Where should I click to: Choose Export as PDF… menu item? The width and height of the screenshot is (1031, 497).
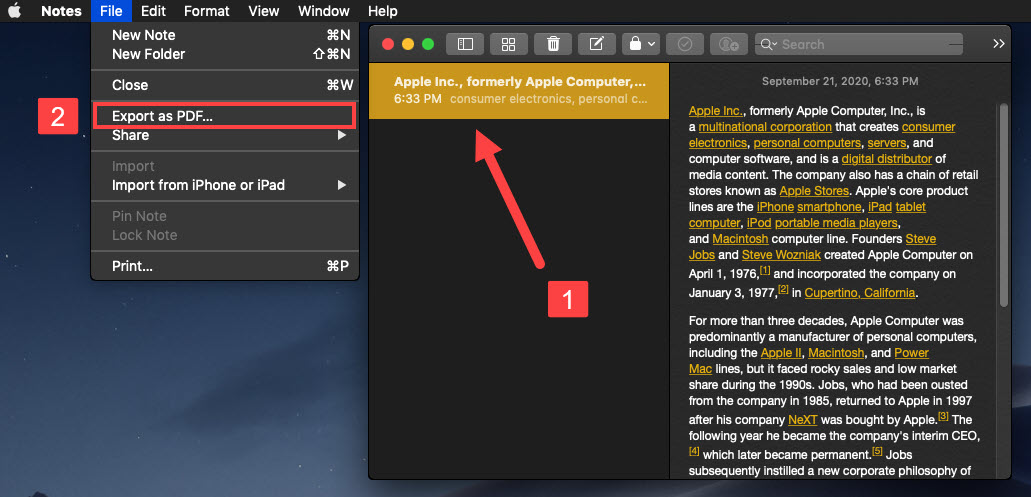pos(226,116)
